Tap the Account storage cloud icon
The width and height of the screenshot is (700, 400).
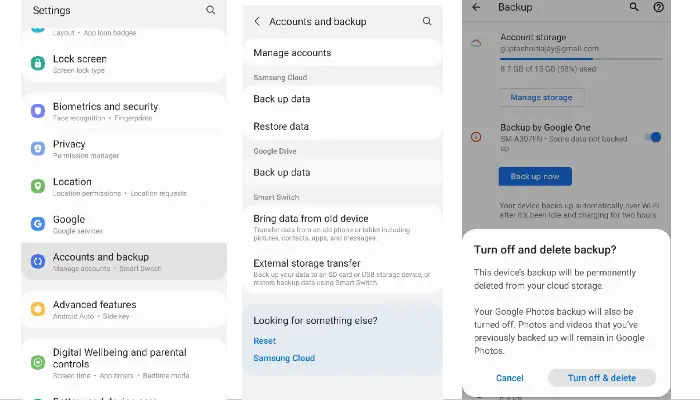pos(476,43)
